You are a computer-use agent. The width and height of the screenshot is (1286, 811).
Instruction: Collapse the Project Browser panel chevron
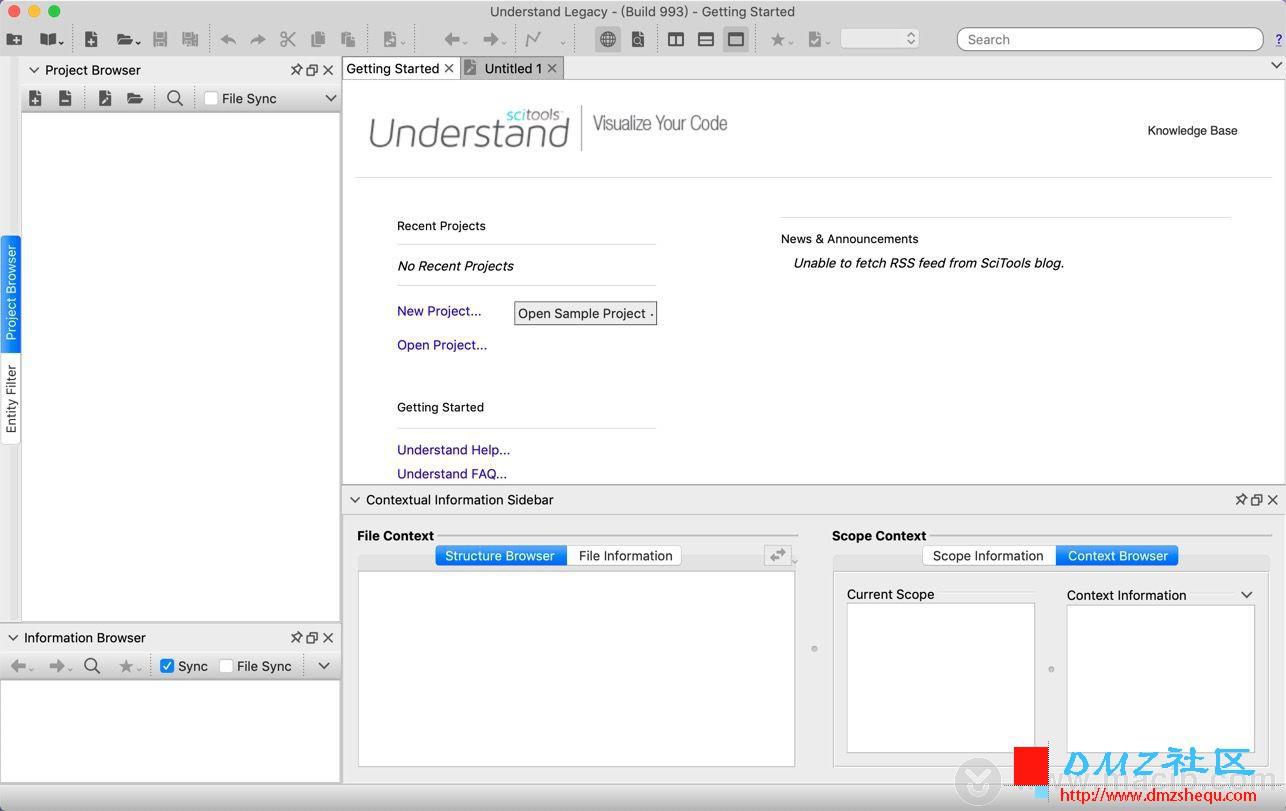[x=34, y=70]
